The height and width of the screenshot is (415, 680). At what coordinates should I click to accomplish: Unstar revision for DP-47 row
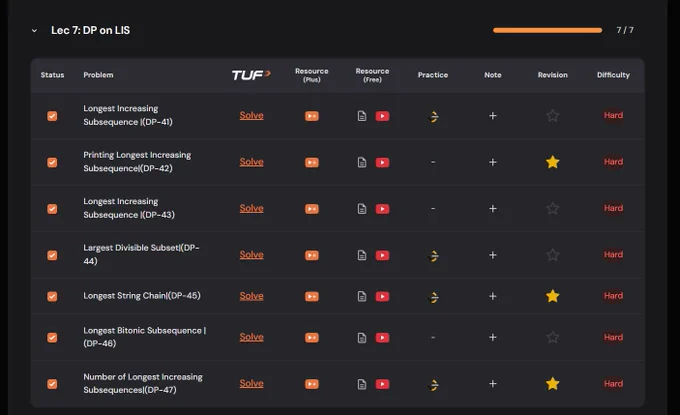pyautogui.click(x=552, y=384)
